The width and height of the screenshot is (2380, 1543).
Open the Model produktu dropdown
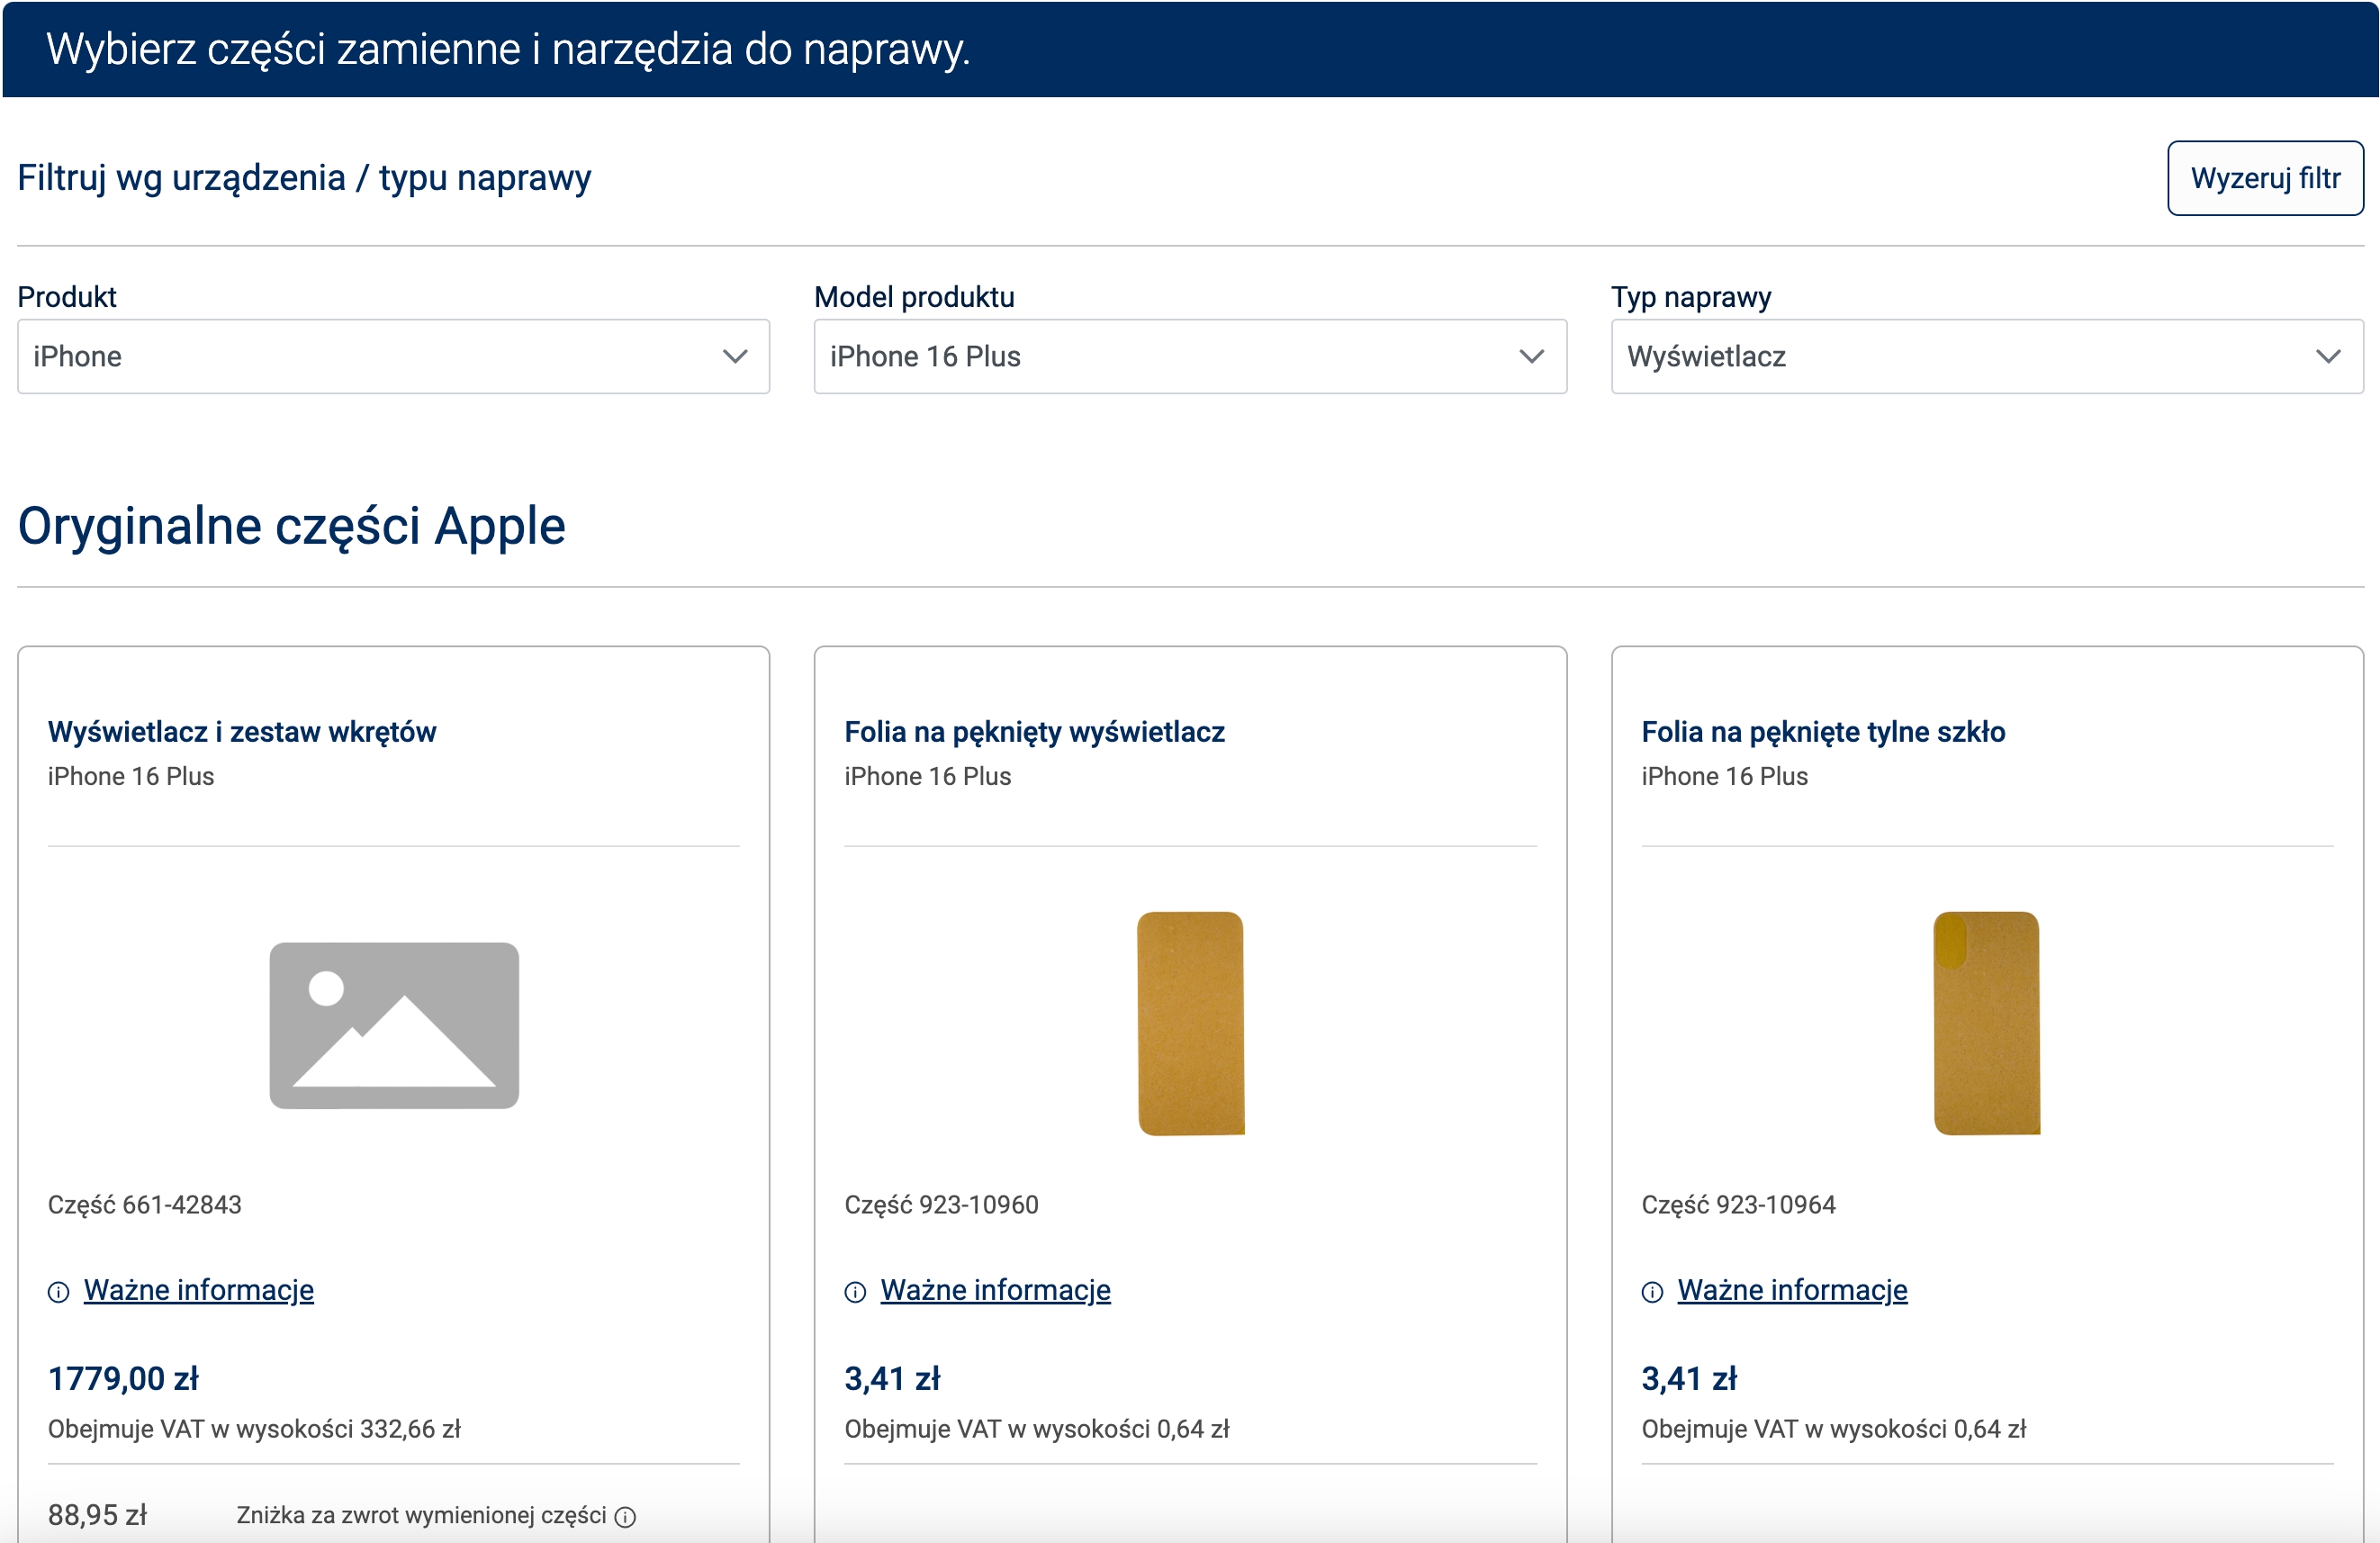[1189, 356]
